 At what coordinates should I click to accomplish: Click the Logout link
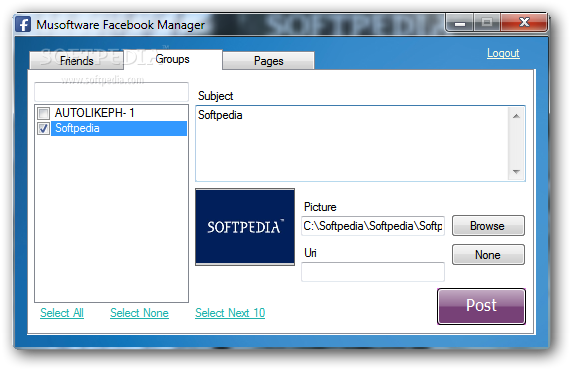tap(503, 53)
